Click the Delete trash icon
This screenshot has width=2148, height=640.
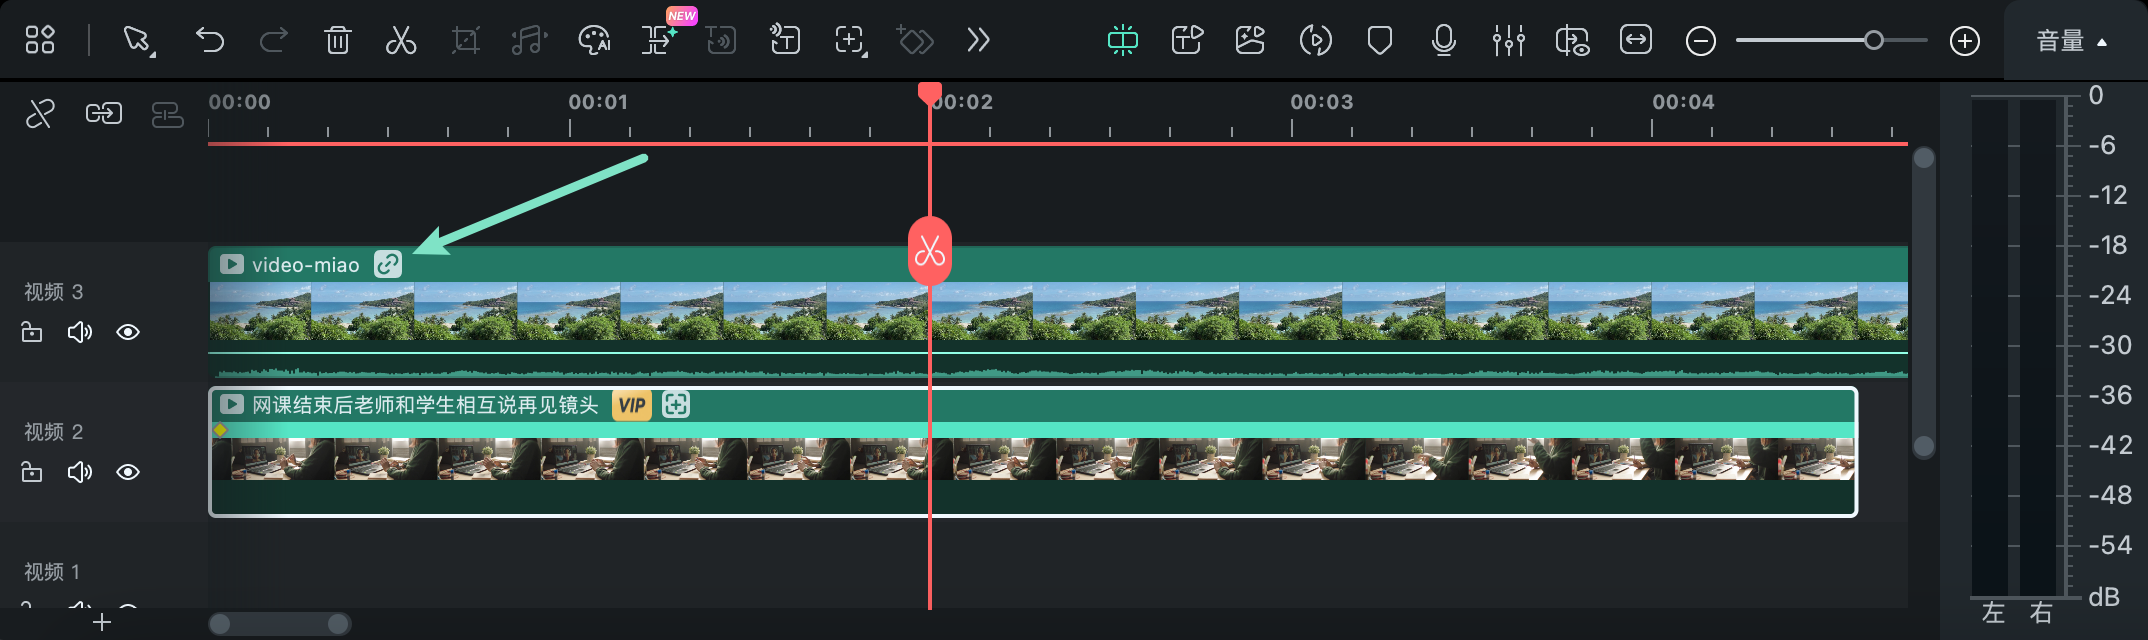(x=337, y=40)
